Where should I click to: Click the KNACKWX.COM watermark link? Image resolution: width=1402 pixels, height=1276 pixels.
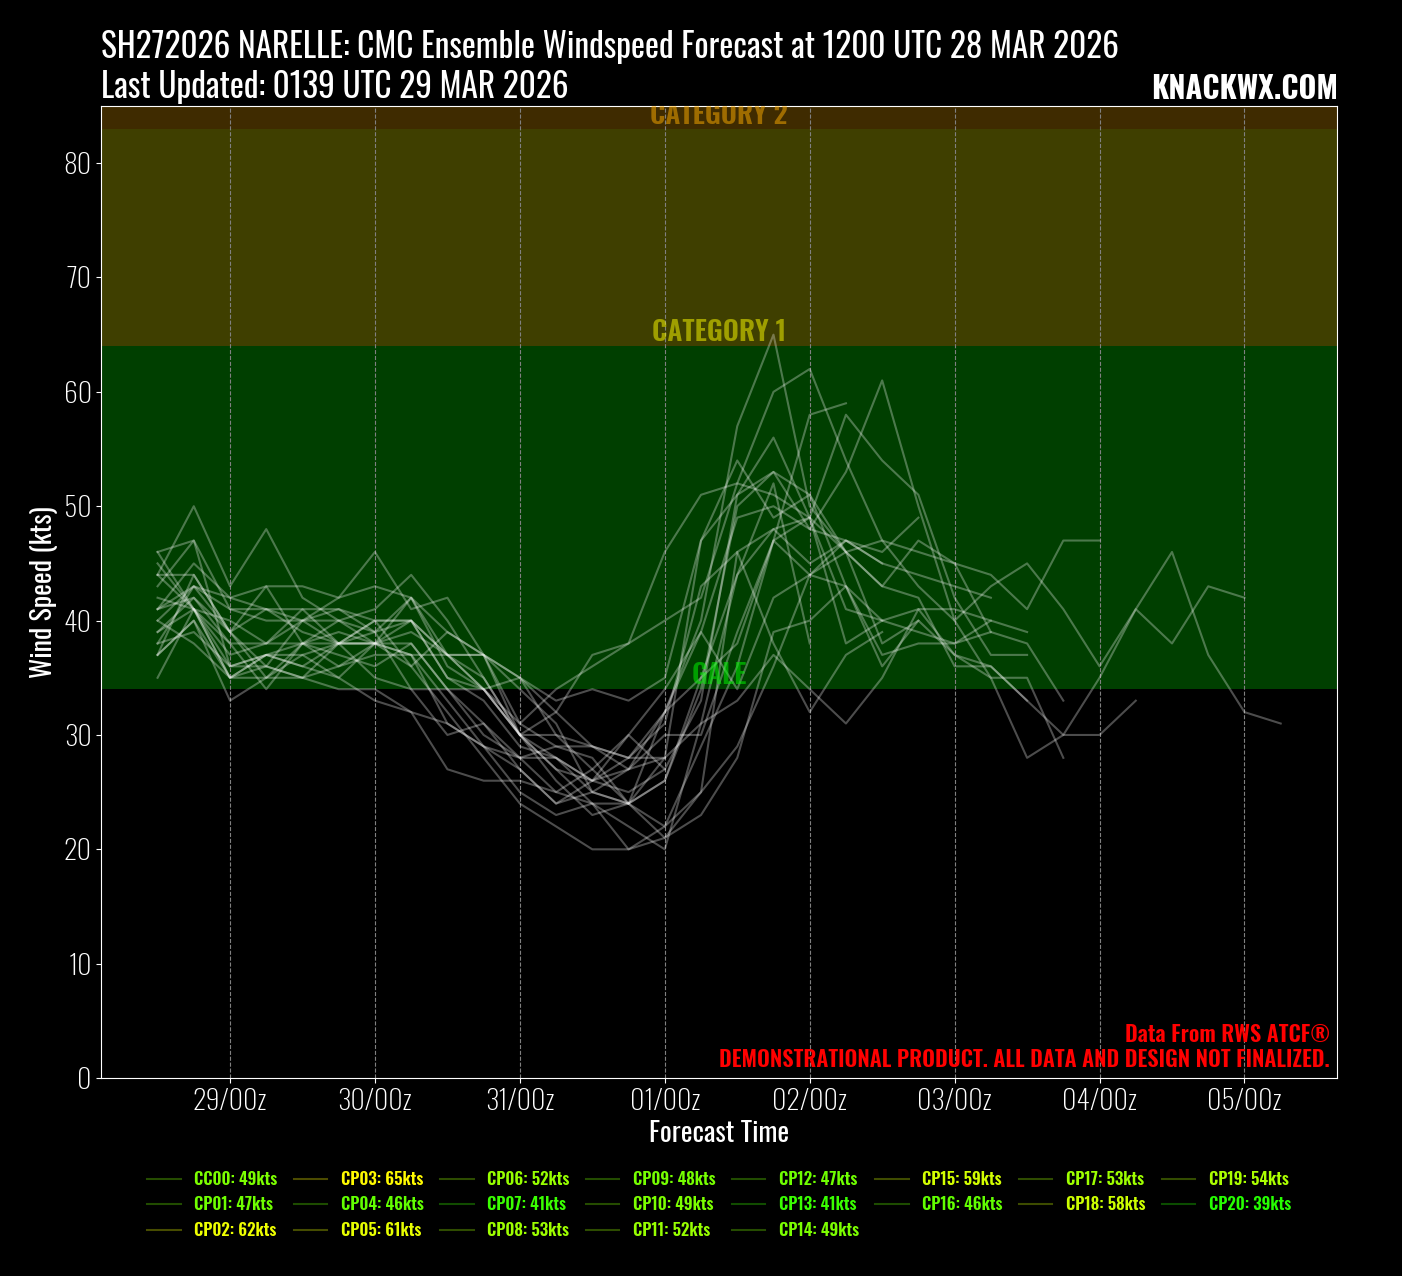(x=1244, y=88)
